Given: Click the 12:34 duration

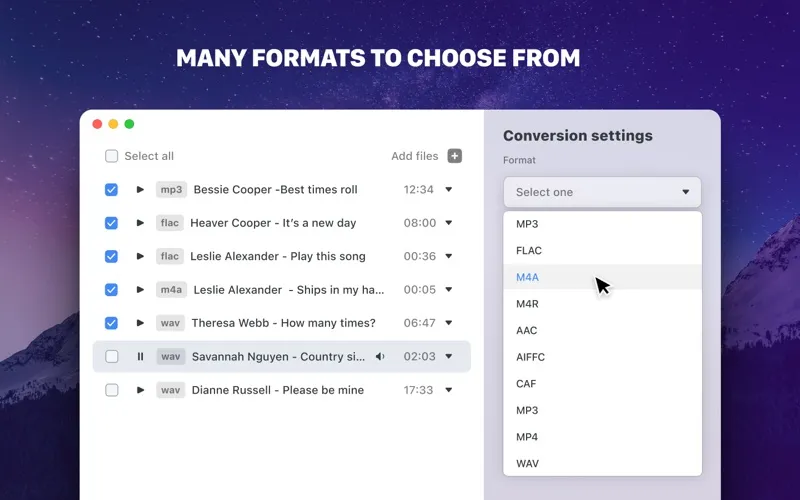Looking at the screenshot, I should tap(418, 190).
